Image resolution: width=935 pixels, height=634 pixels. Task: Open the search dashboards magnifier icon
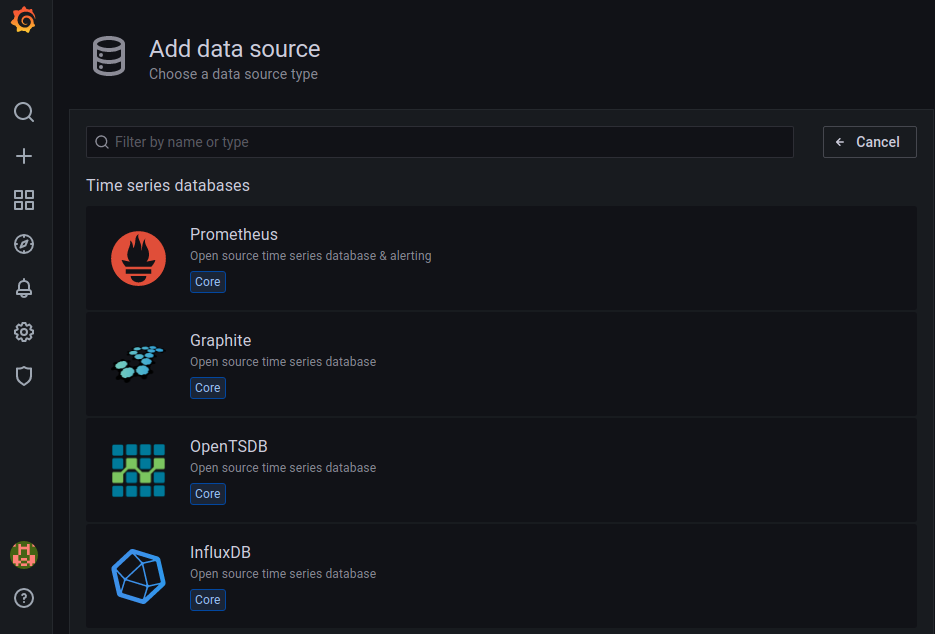pos(24,112)
